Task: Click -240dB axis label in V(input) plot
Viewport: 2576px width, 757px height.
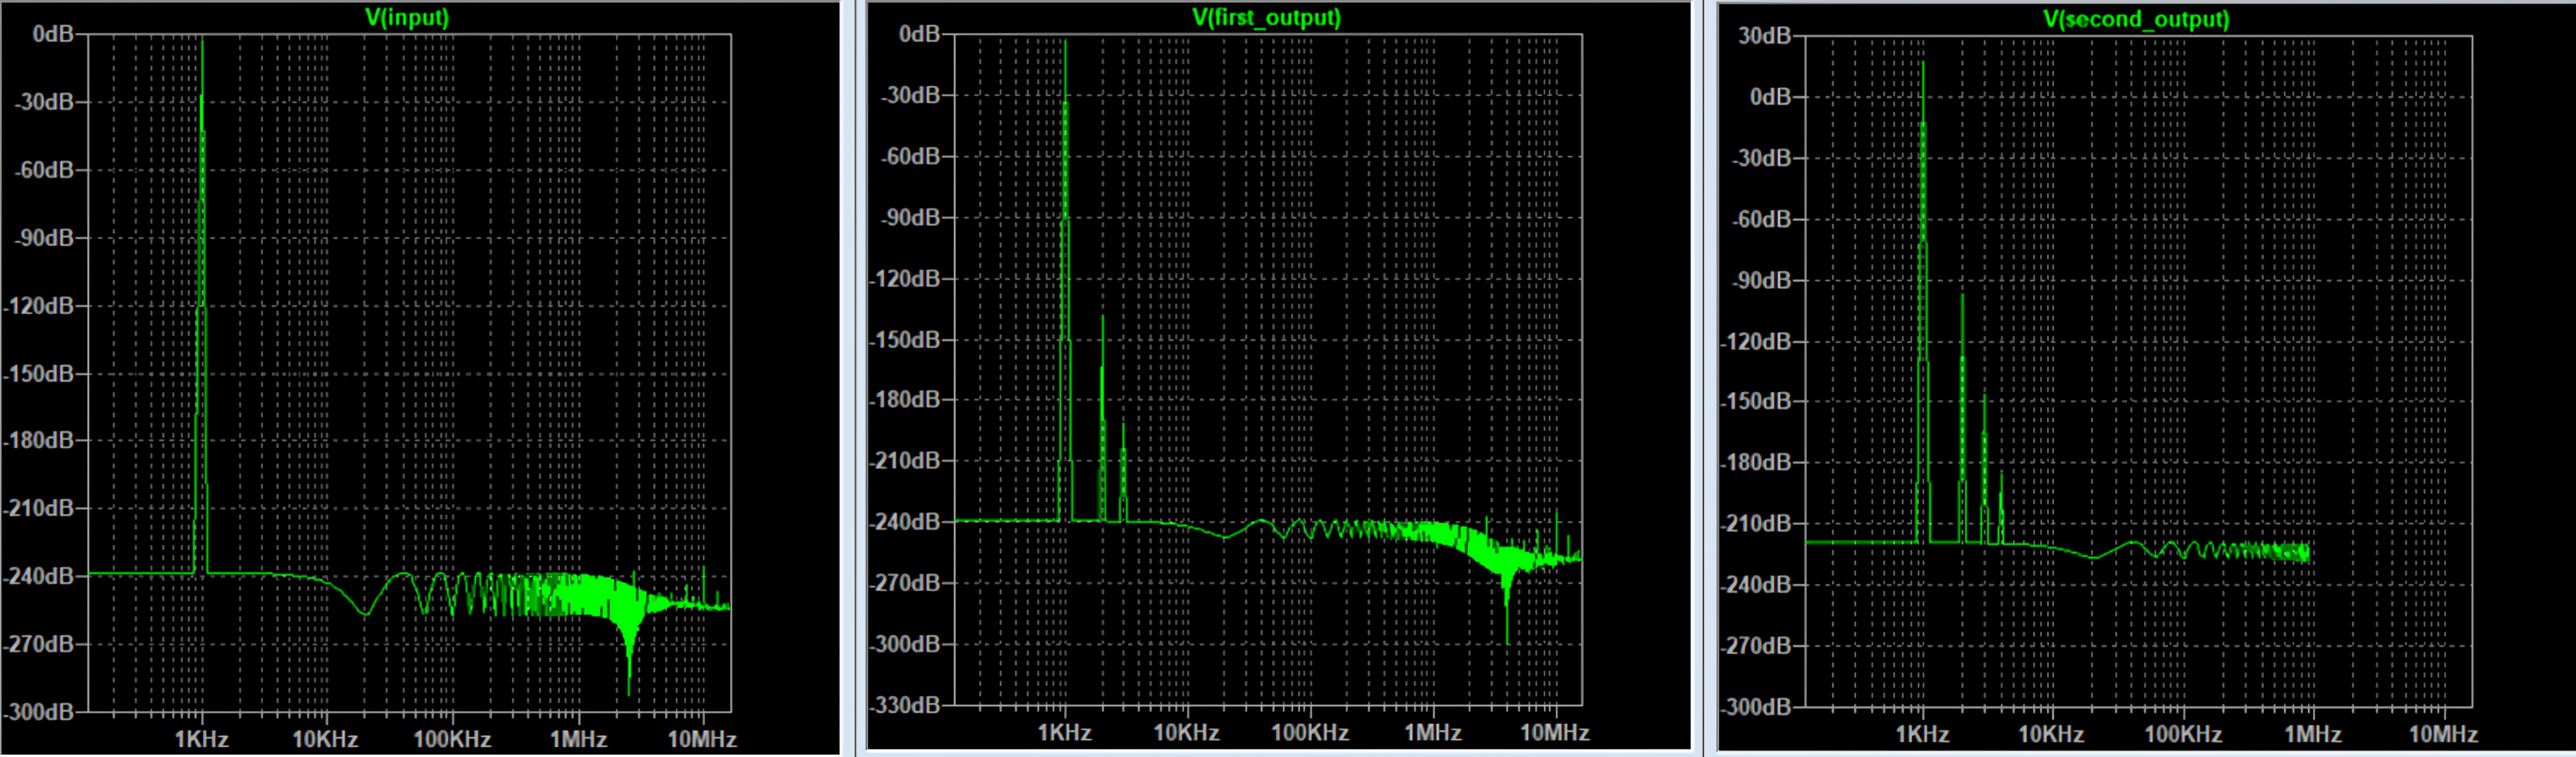Action: coord(39,576)
